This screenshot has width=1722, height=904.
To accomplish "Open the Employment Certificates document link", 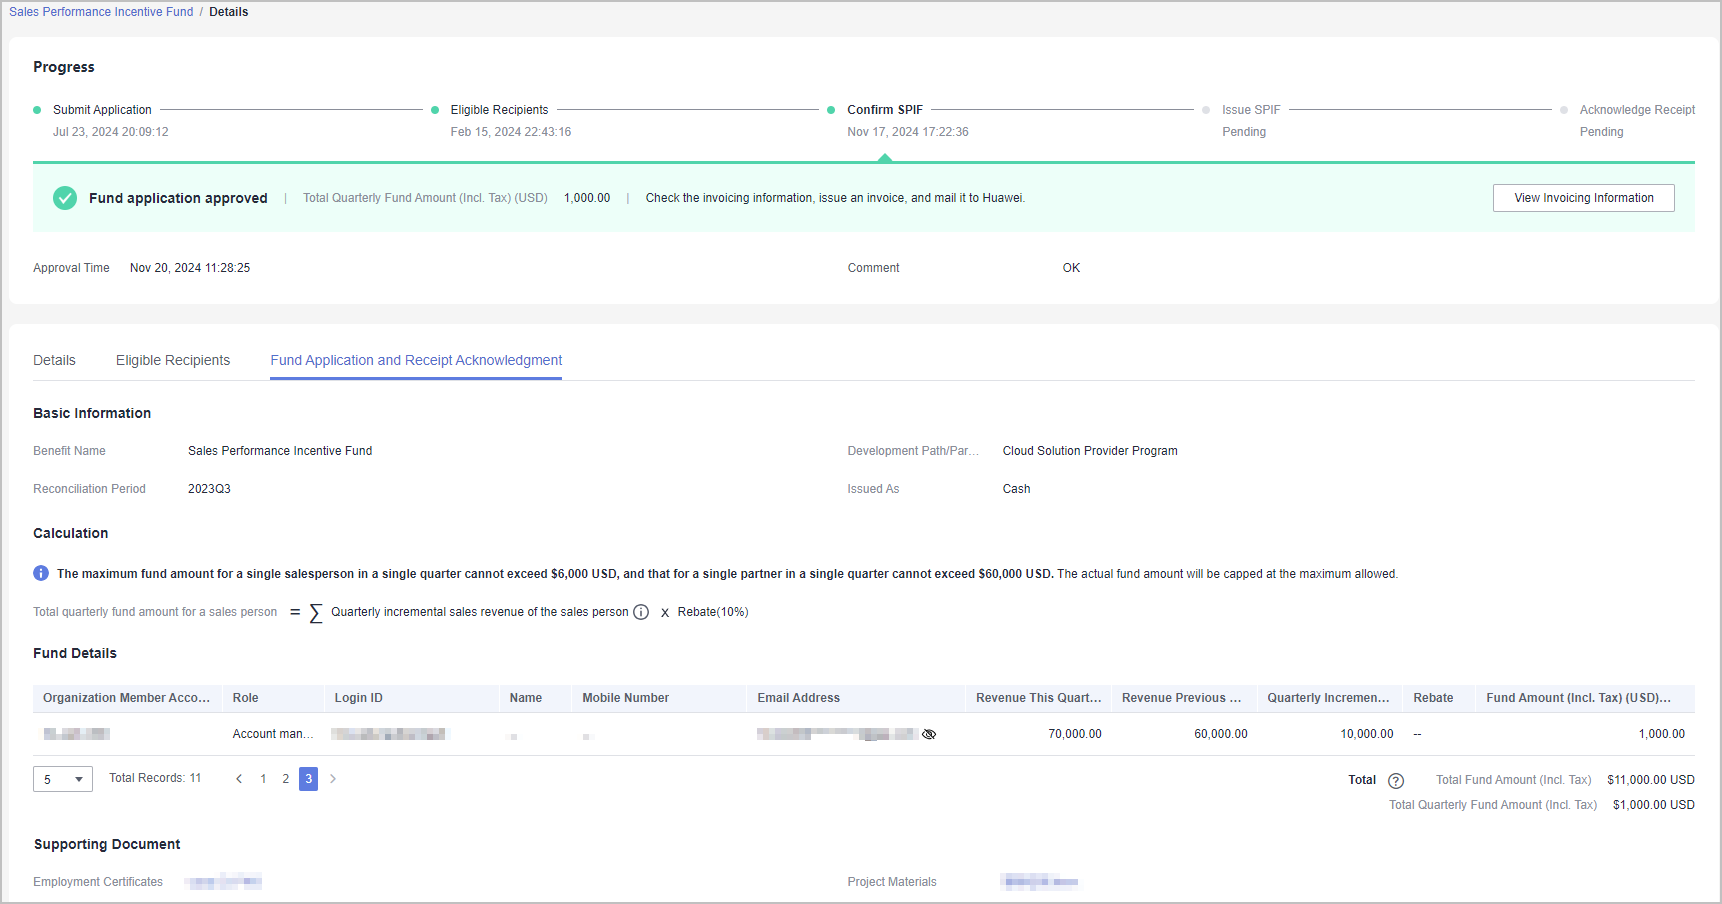I will pyautogui.click(x=224, y=882).
